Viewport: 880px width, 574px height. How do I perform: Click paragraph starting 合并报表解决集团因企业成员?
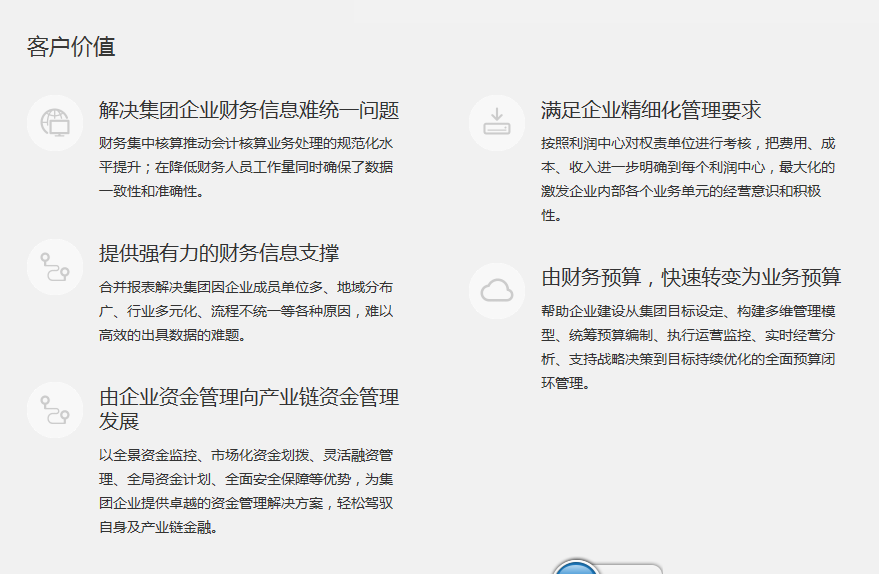click(246, 311)
